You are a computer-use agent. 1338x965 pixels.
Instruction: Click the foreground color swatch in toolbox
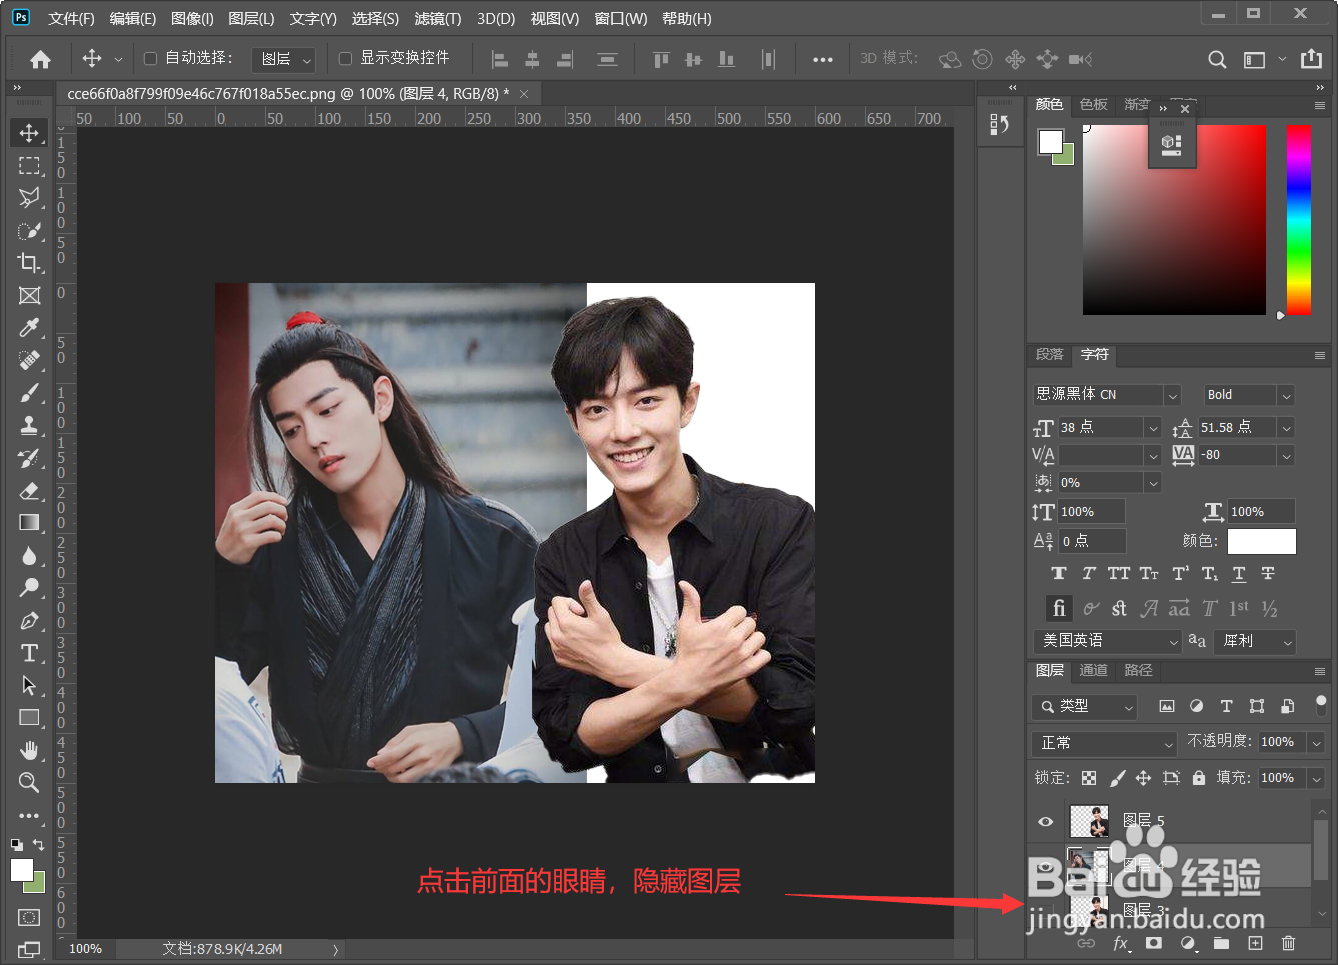[21, 869]
